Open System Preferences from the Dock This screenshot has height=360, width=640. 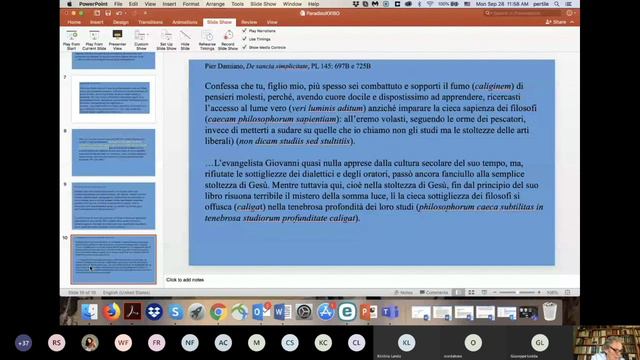304,312
